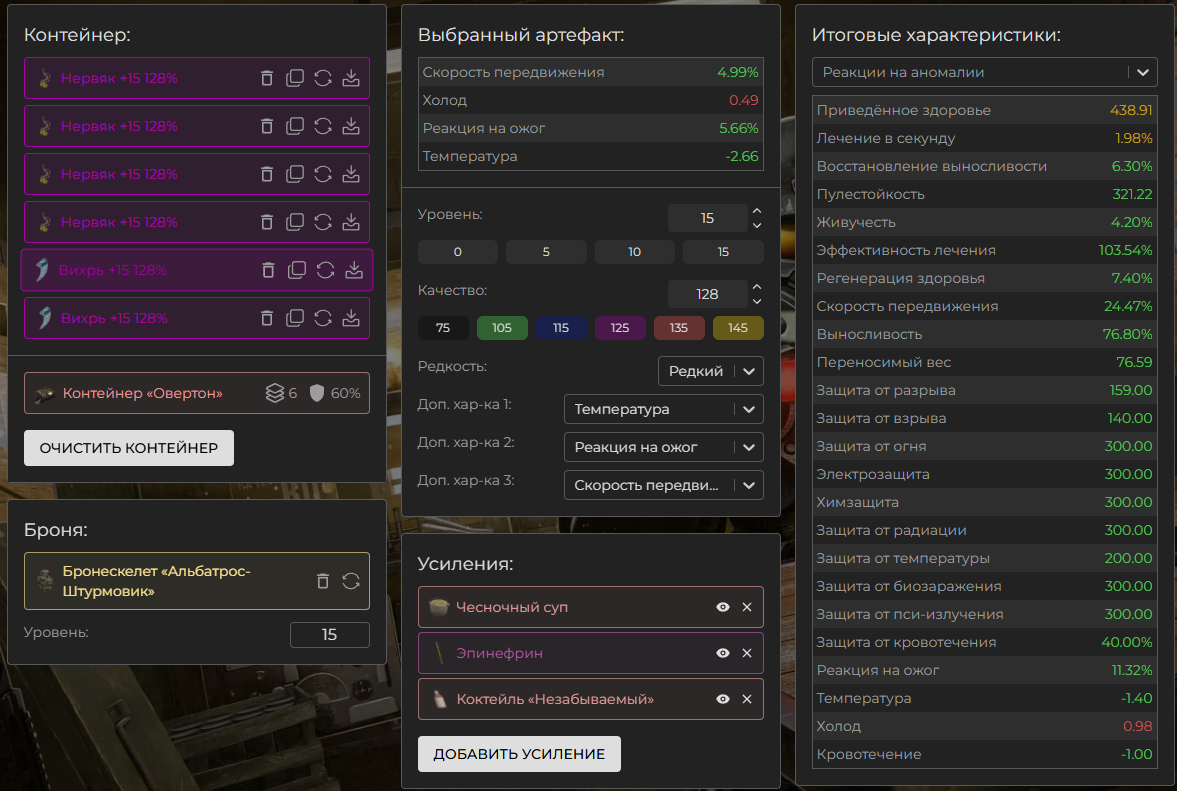Remove the Бронескелет «Альбатрос-Штурмовик» armor with trash icon
Image resolution: width=1177 pixels, height=791 pixels.
[x=323, y=581]
